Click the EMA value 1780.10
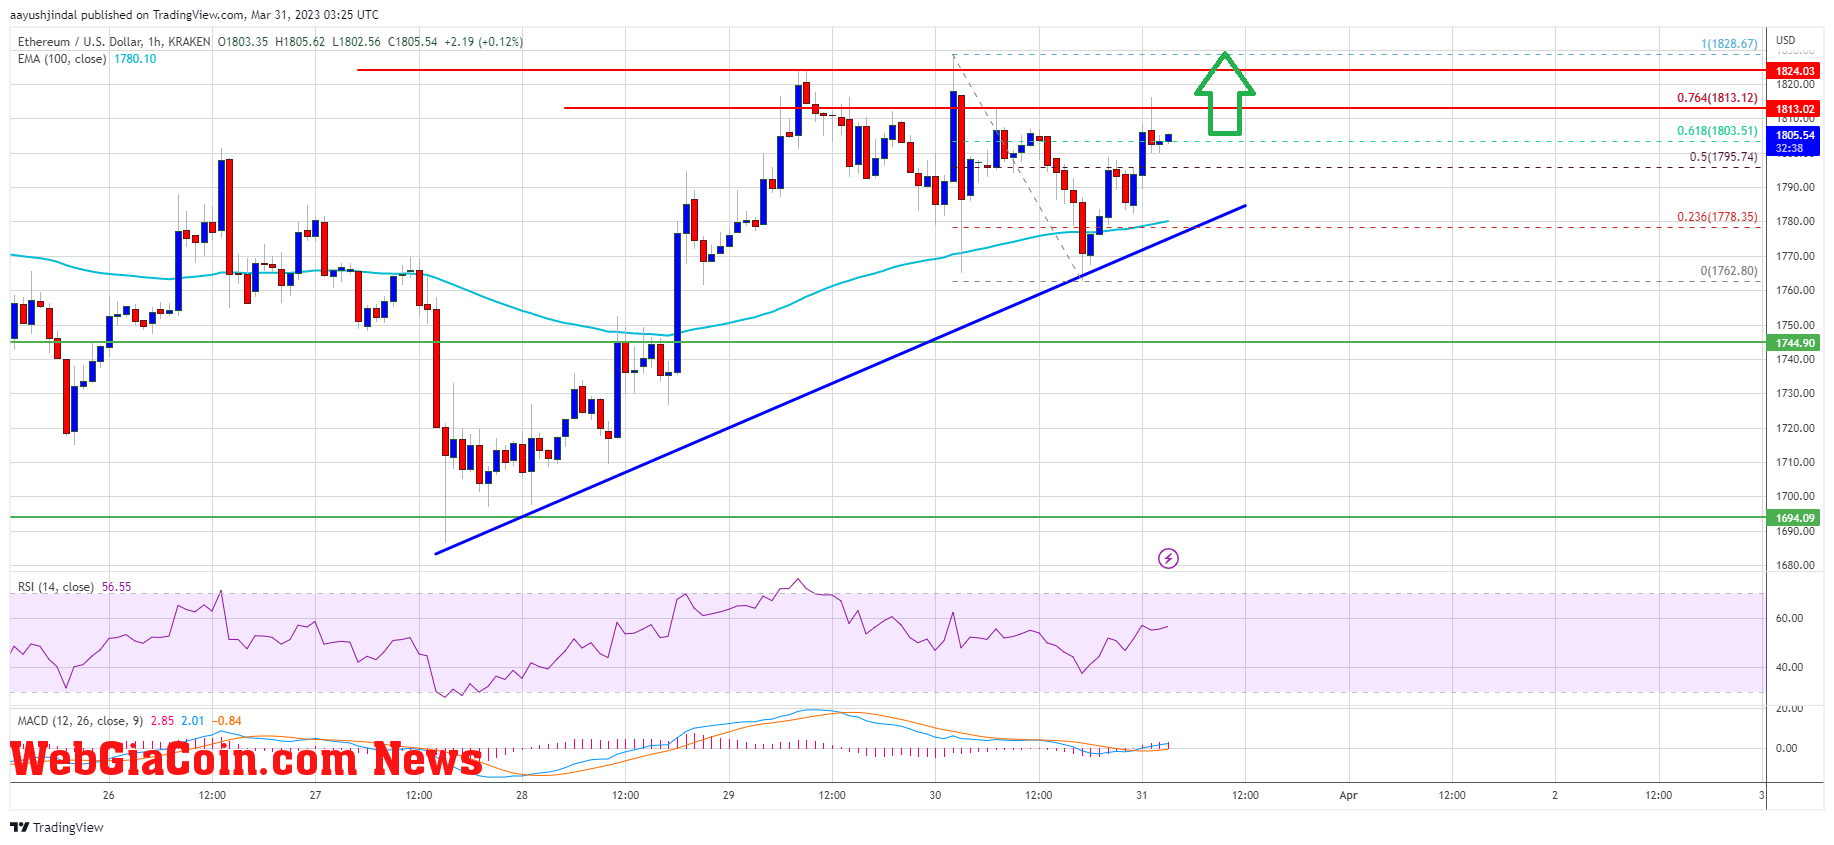1834x845 pixels. (135, 59)
